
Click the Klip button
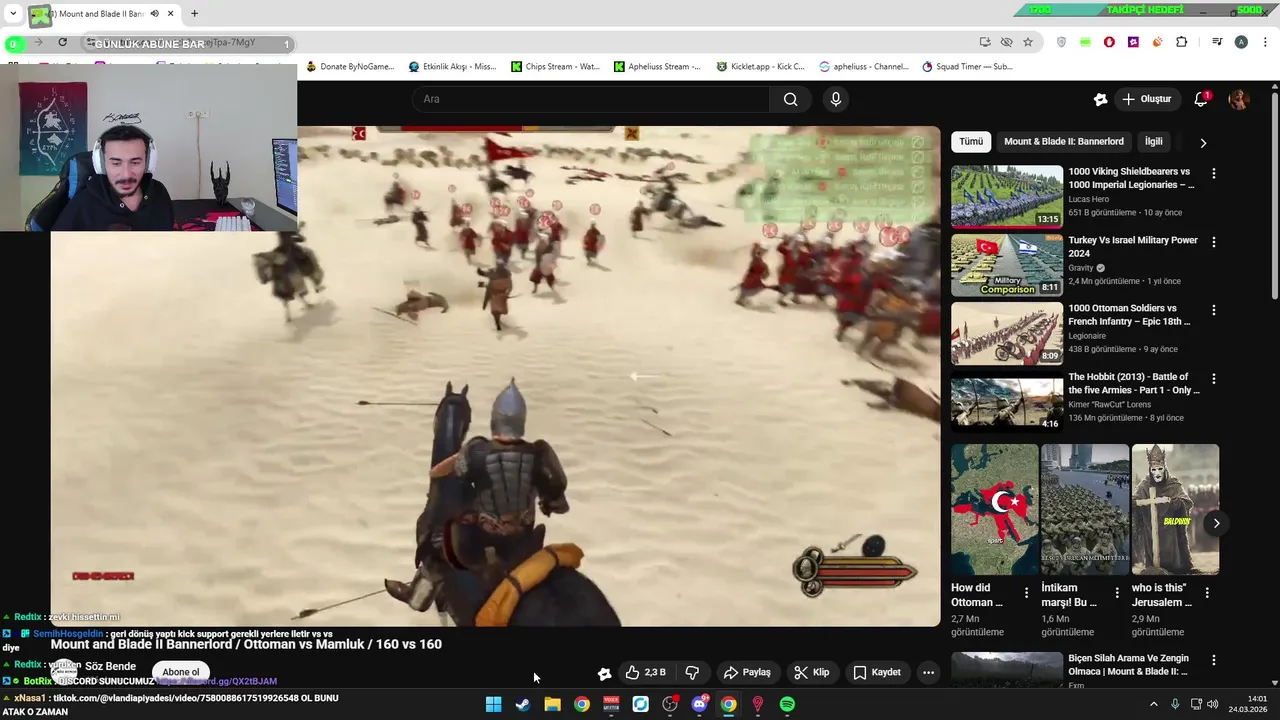(811, 672)
